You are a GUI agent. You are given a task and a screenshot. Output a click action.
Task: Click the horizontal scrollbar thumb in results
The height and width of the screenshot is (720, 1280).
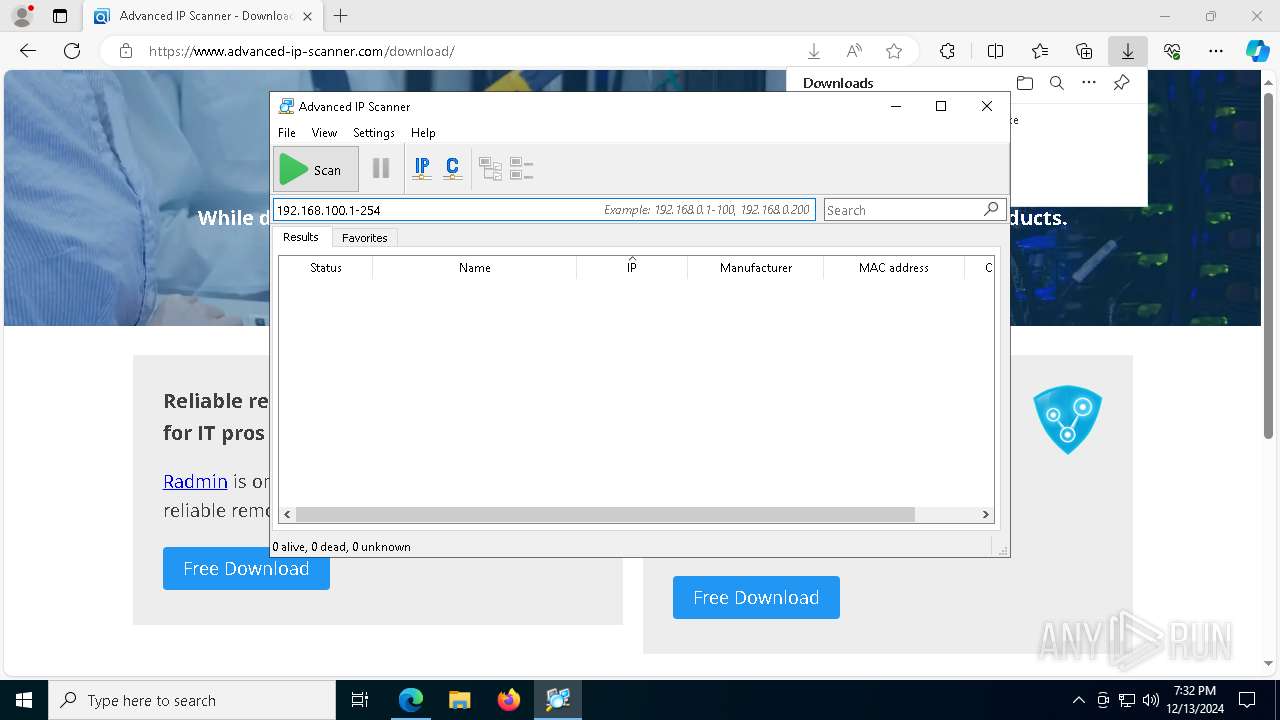(605, 514)
